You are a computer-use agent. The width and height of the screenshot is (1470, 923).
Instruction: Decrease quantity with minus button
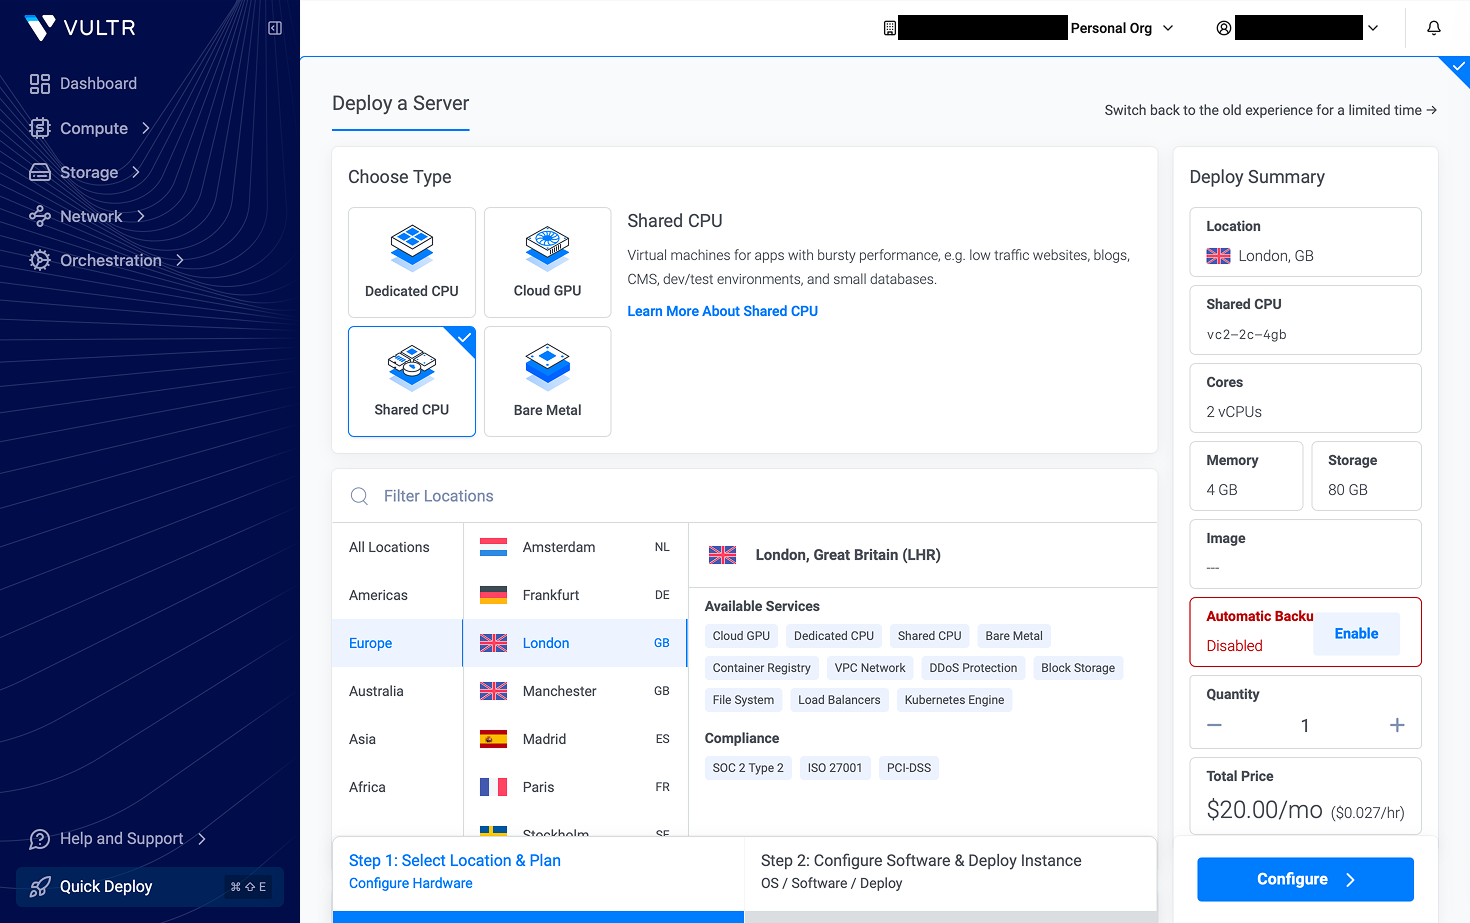[1214, 725]
